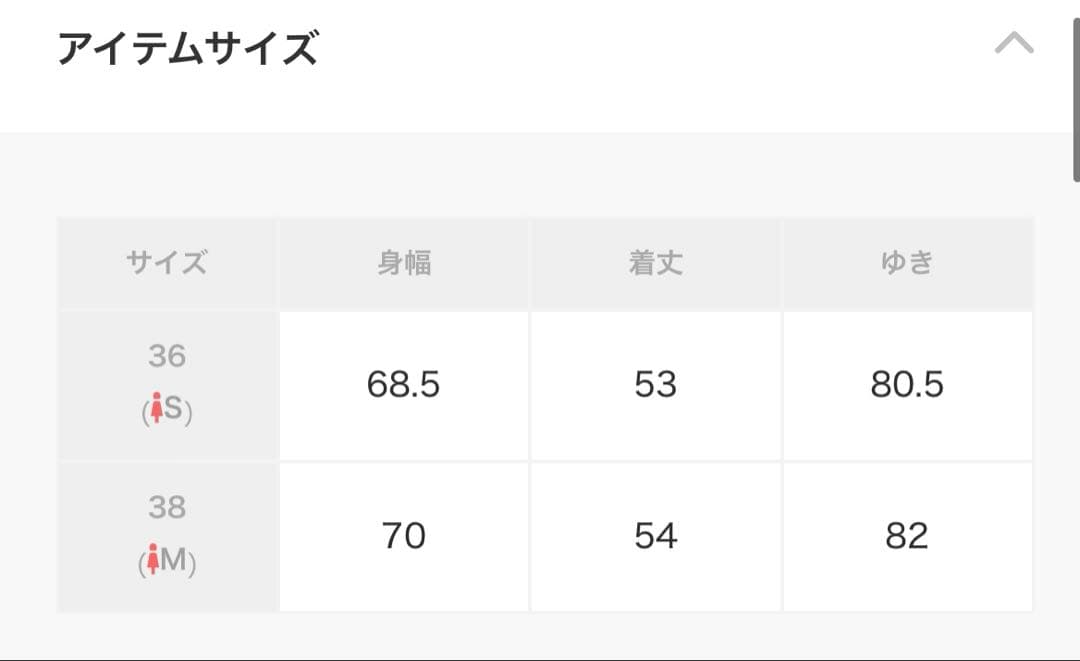Screen dimensions: 1080x661
Task: Click the red woman icon beside M
Action: pos(153,562)
